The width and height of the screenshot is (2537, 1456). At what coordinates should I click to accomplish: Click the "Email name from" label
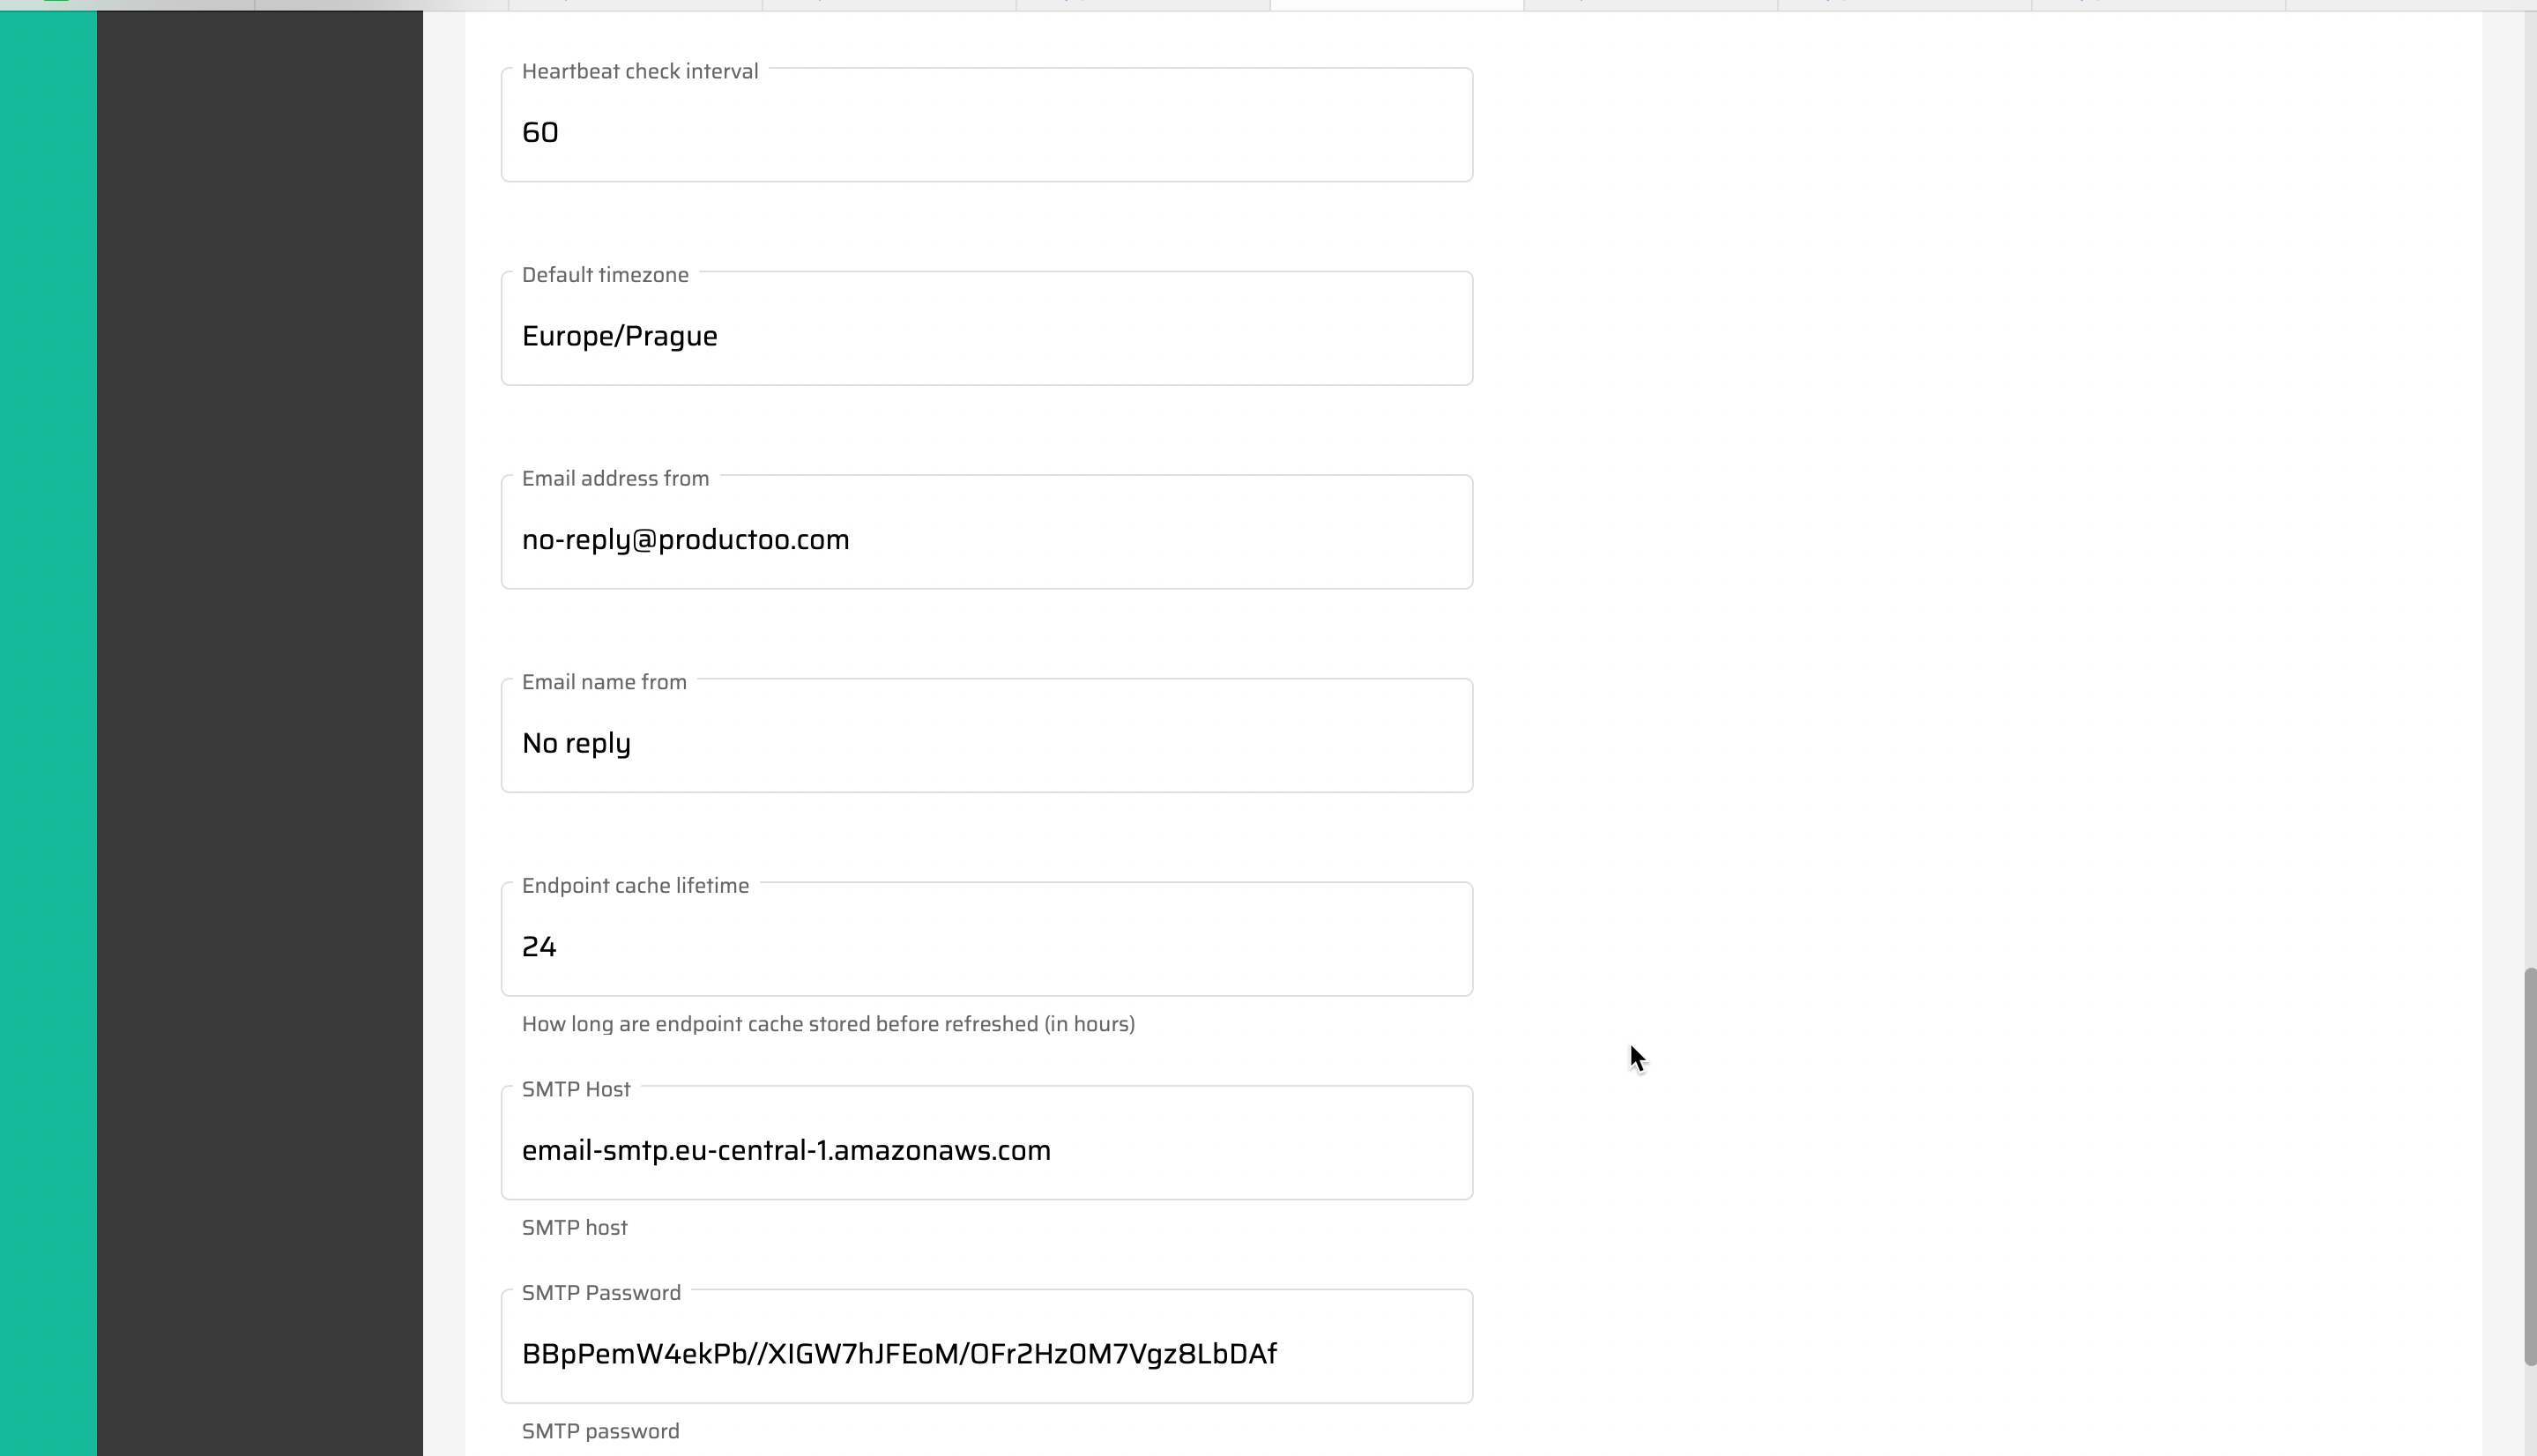tap(604, 682)
